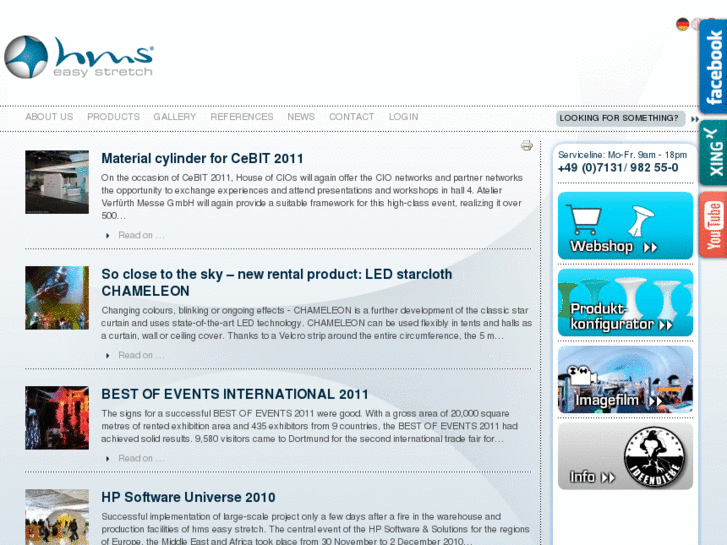The image size is (727, 545).
Task: Open the Info Ideendiebe banner
Action: pyautogui.click(x=625, y=456)
